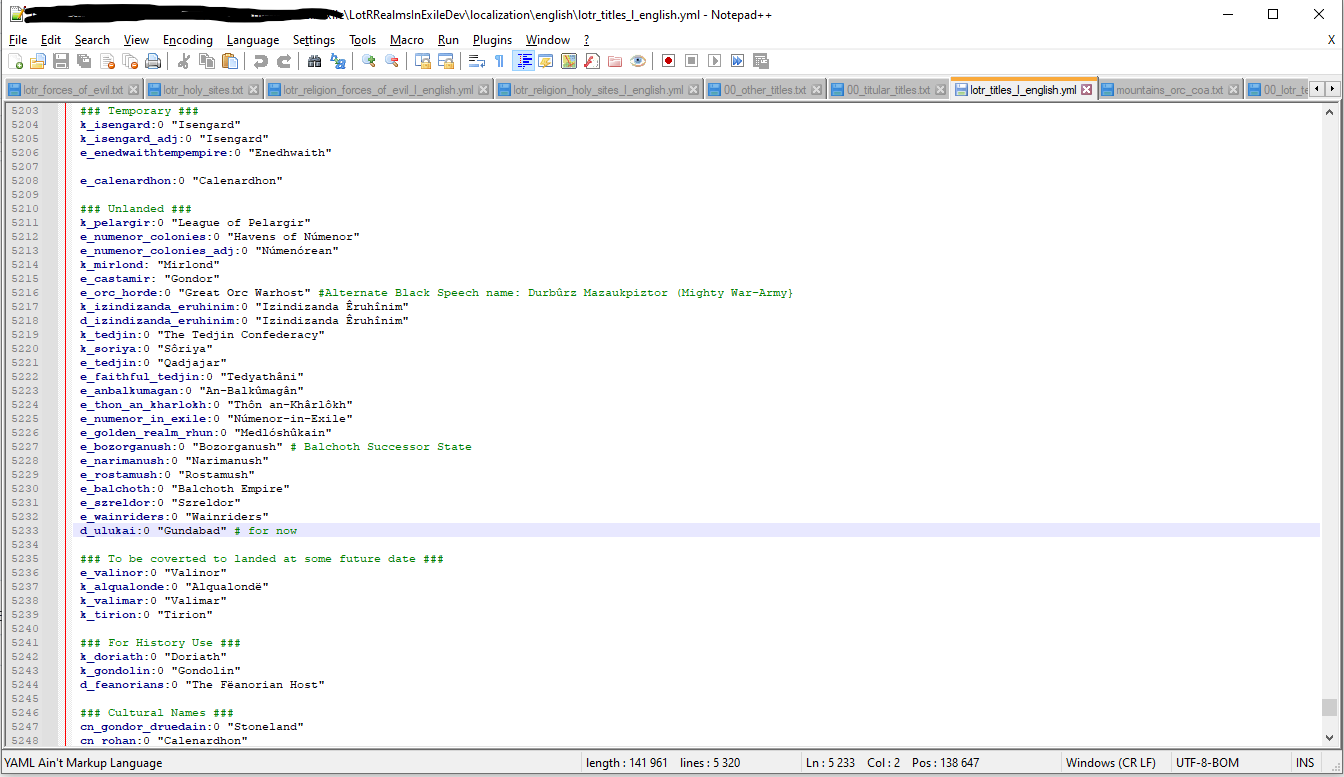The width and height of the screenshot is (1344, 777).
Task: Open the Edit menu
Action: pos(51,40)
